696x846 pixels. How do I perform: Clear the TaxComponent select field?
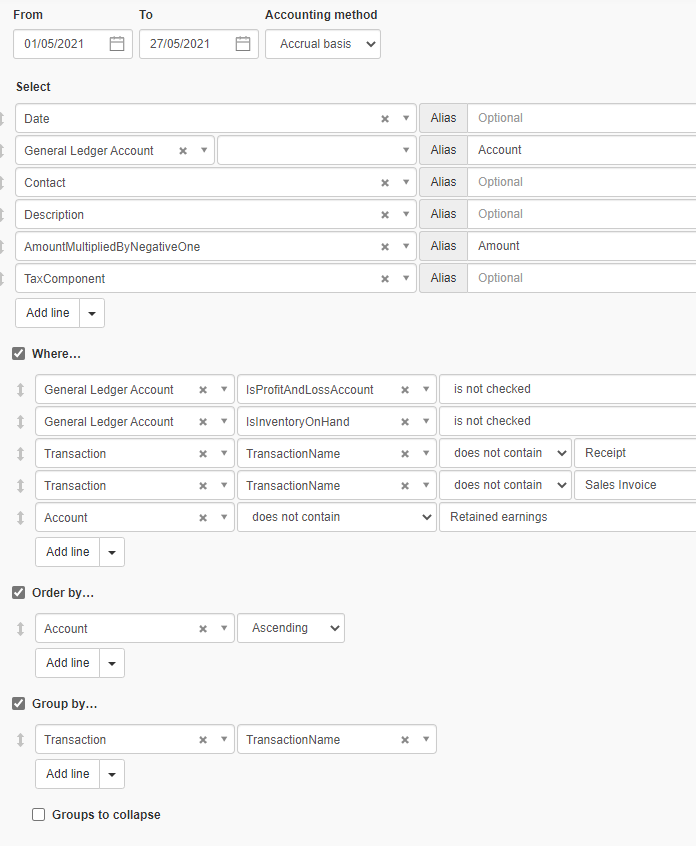pos(385,279)
